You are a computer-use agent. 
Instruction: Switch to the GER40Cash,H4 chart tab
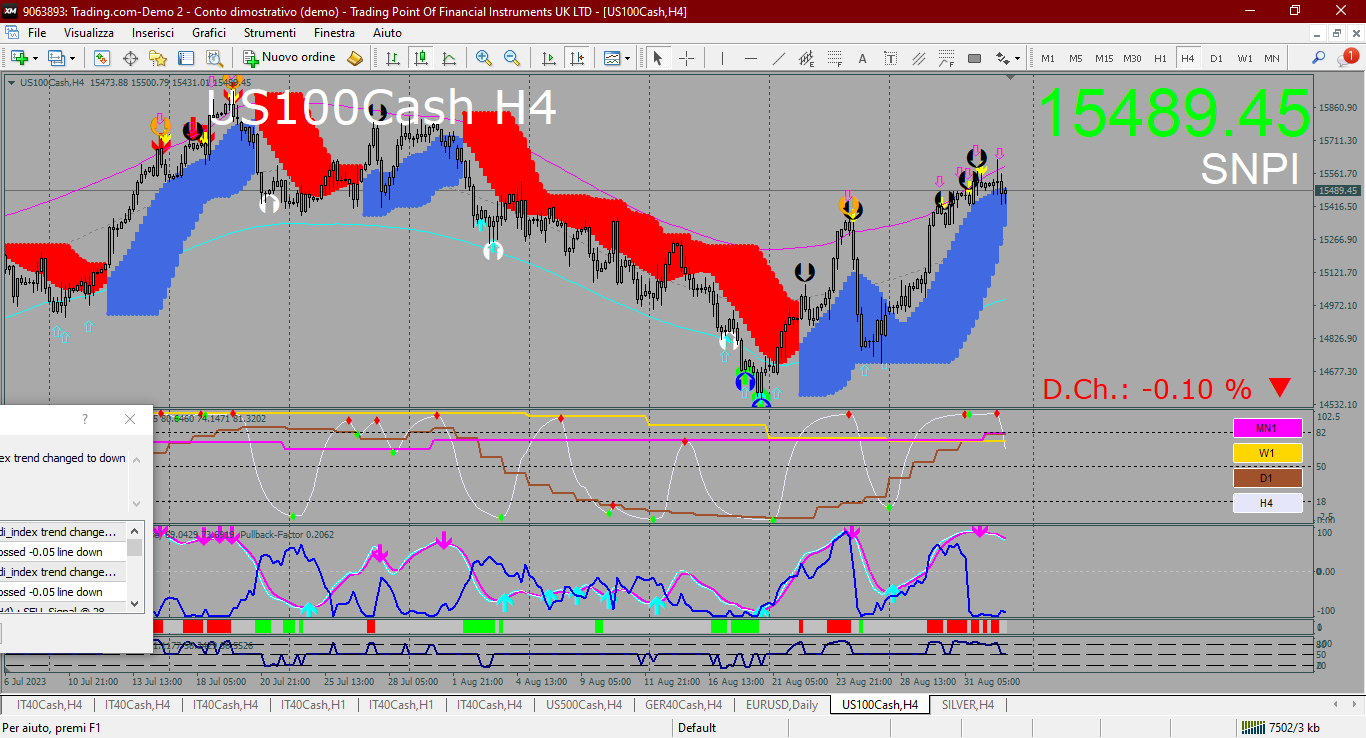pos(683,705)
